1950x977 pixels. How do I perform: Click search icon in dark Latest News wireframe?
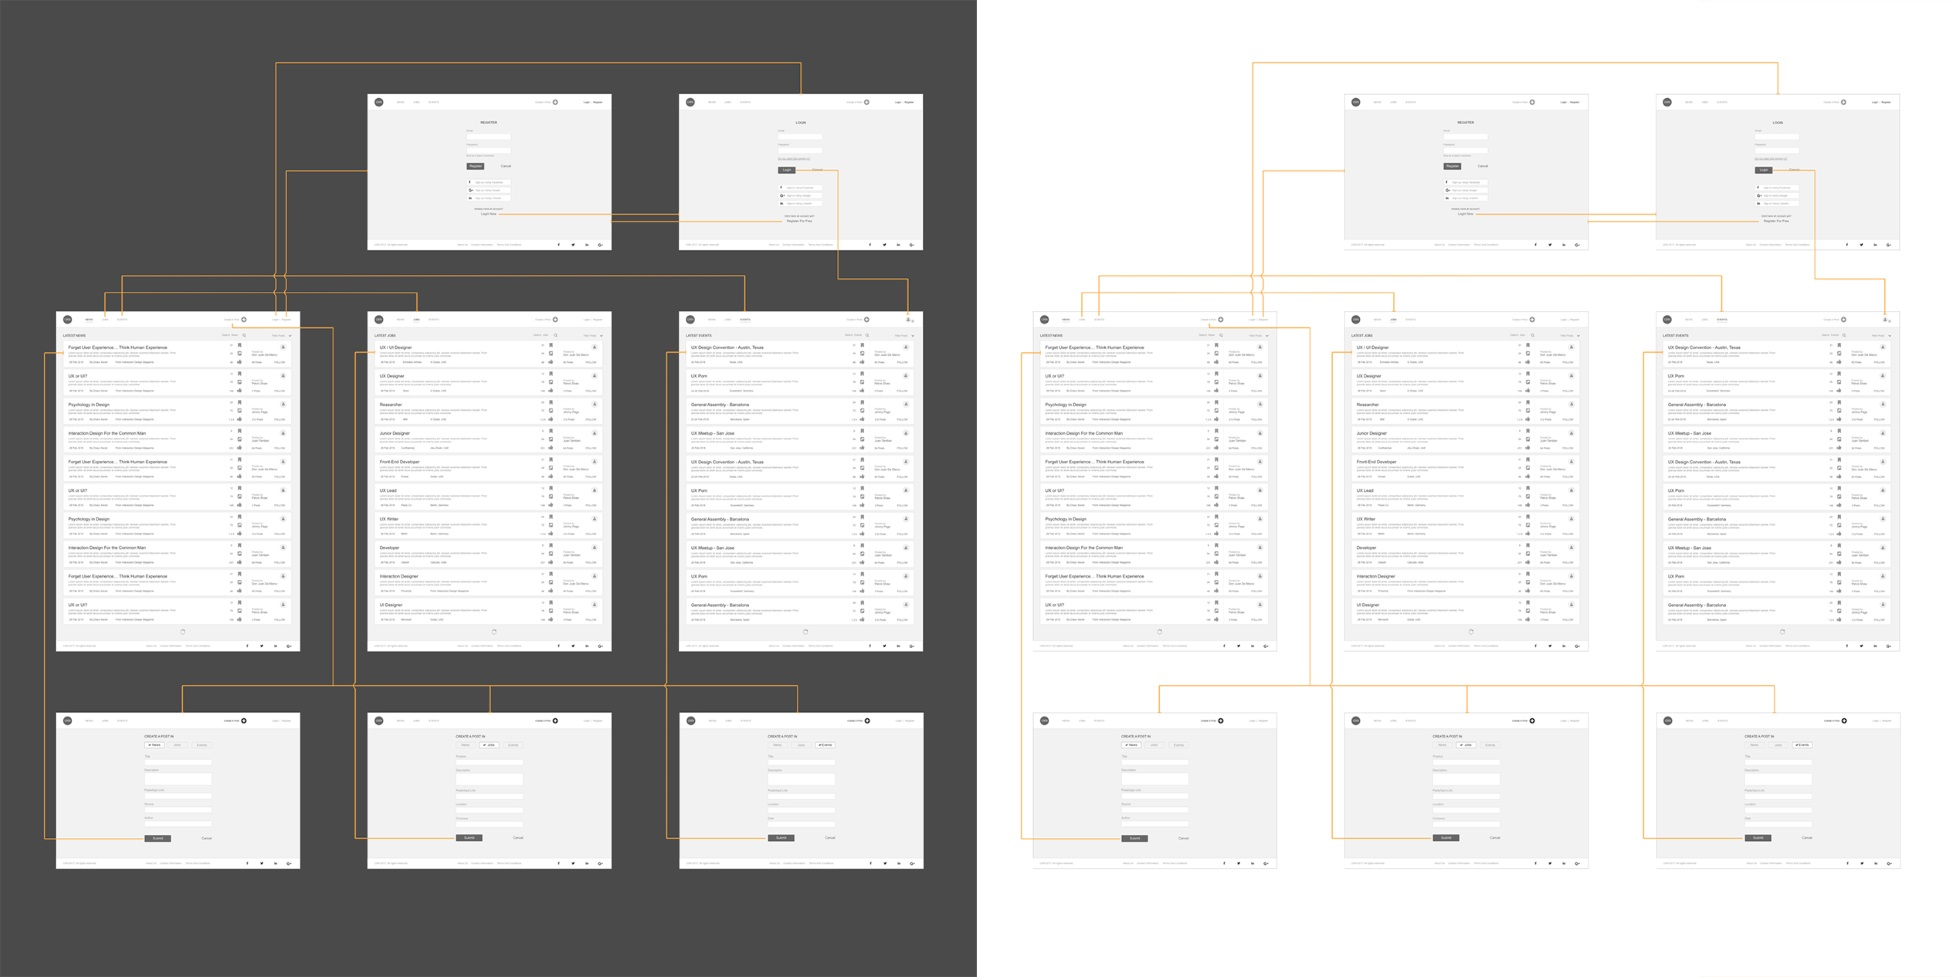coord(244,336)
